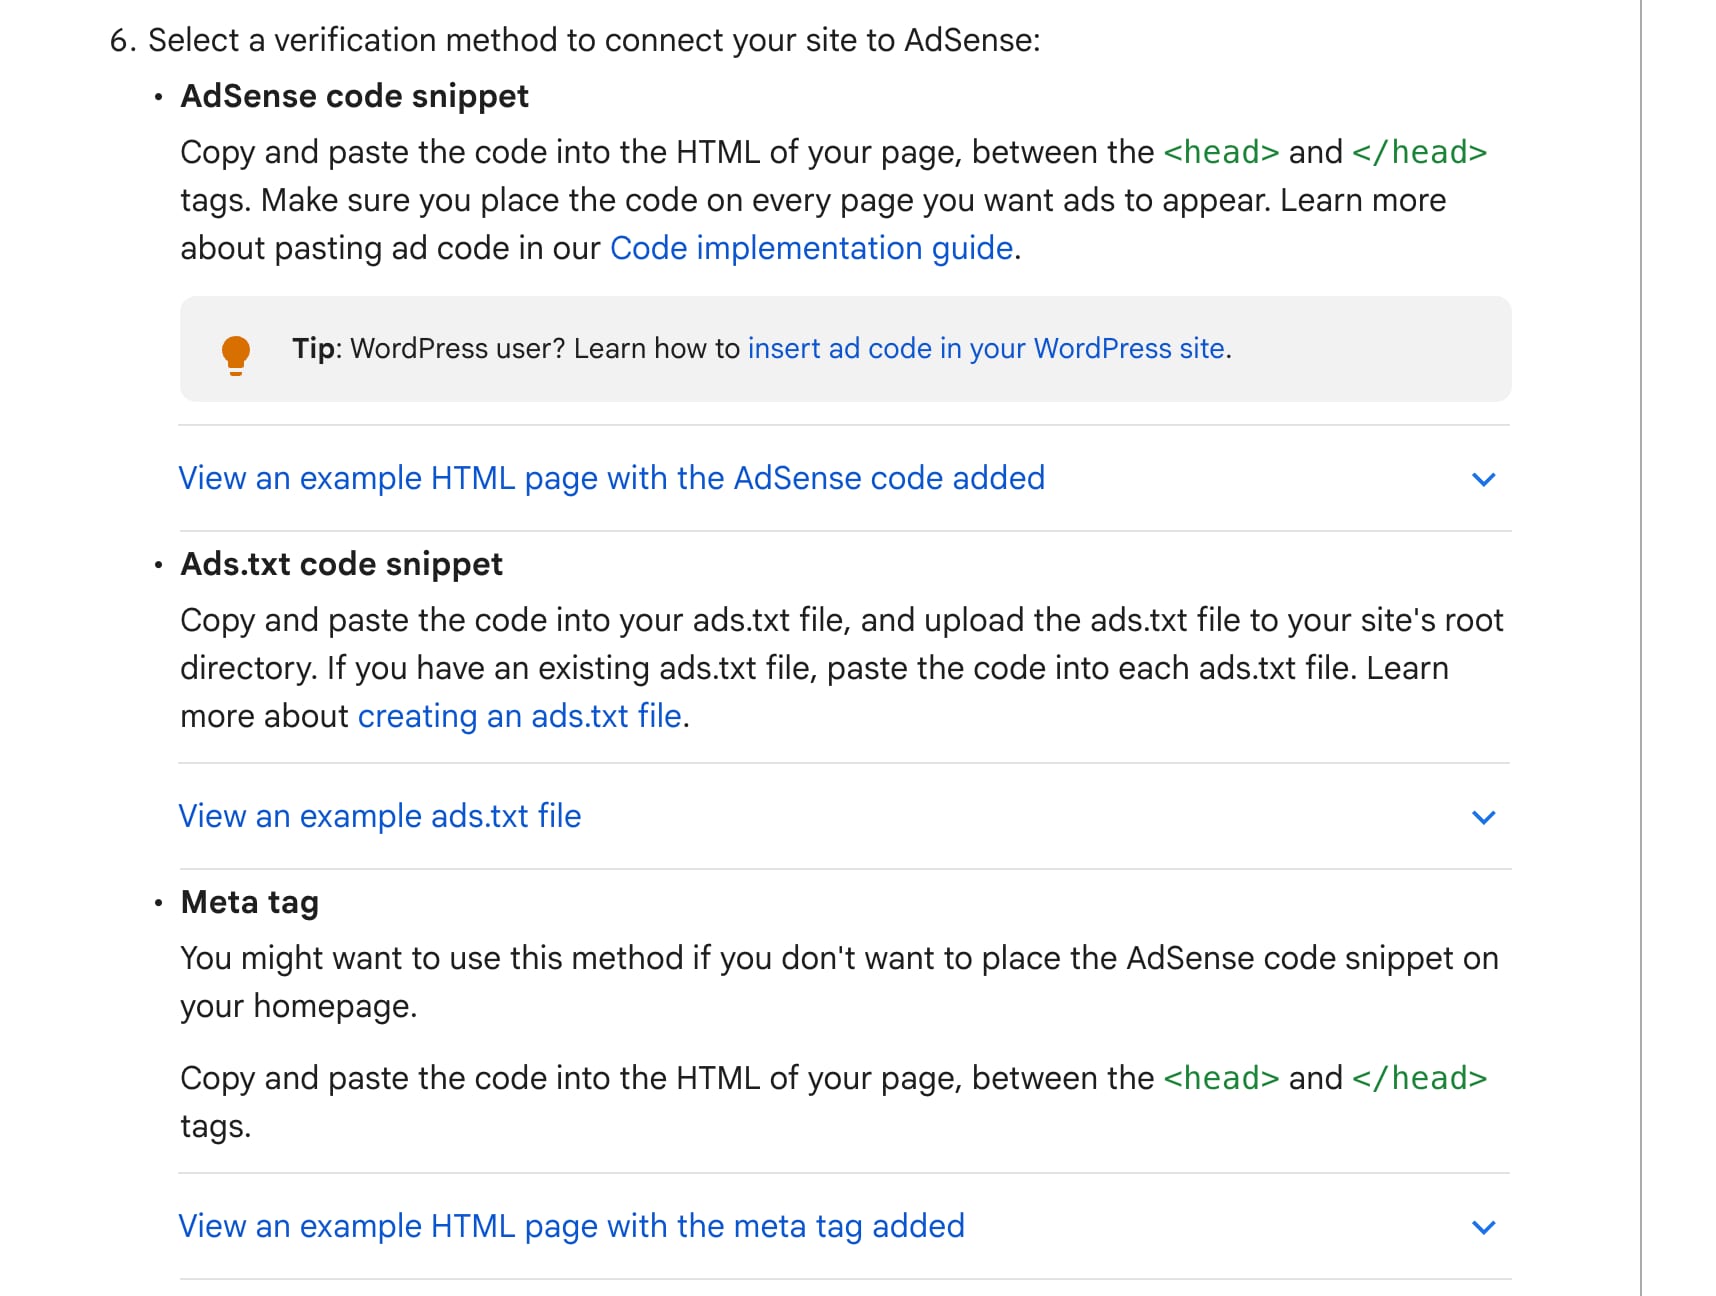Viewport: 1716px width, 1296px height.
Task: Click chevron beside the ads.txt example row
Action: [1483, 817]
